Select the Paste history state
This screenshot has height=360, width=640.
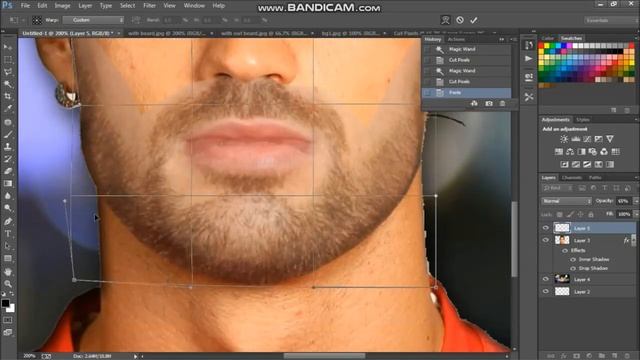tap(467, 93)
